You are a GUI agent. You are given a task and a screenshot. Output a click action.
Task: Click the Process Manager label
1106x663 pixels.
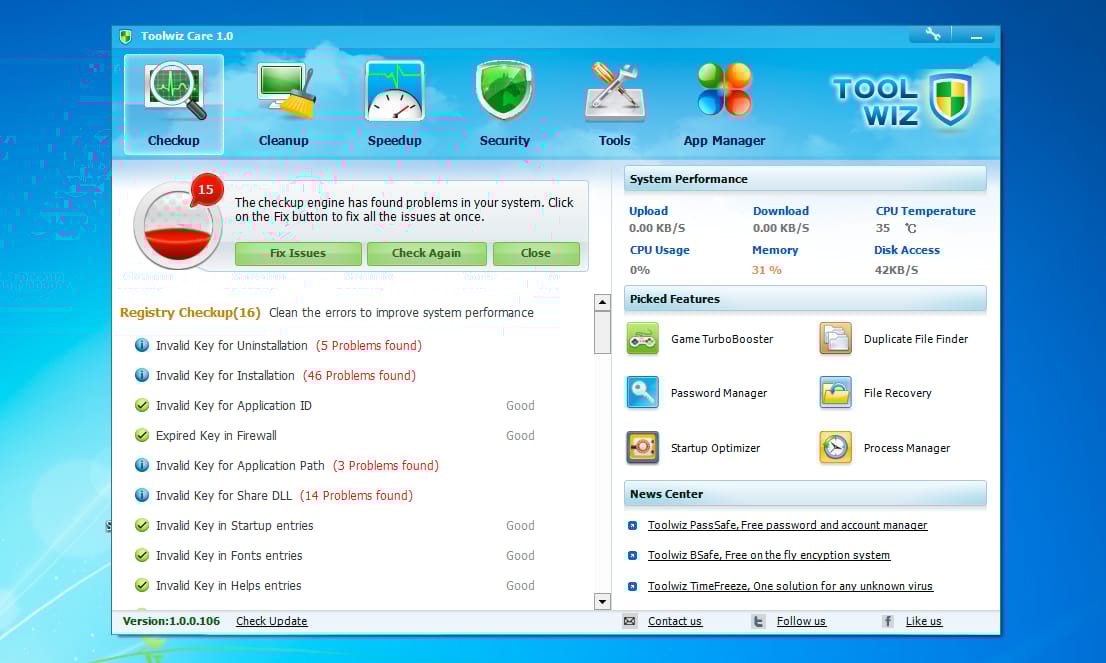tap(907, 448)
